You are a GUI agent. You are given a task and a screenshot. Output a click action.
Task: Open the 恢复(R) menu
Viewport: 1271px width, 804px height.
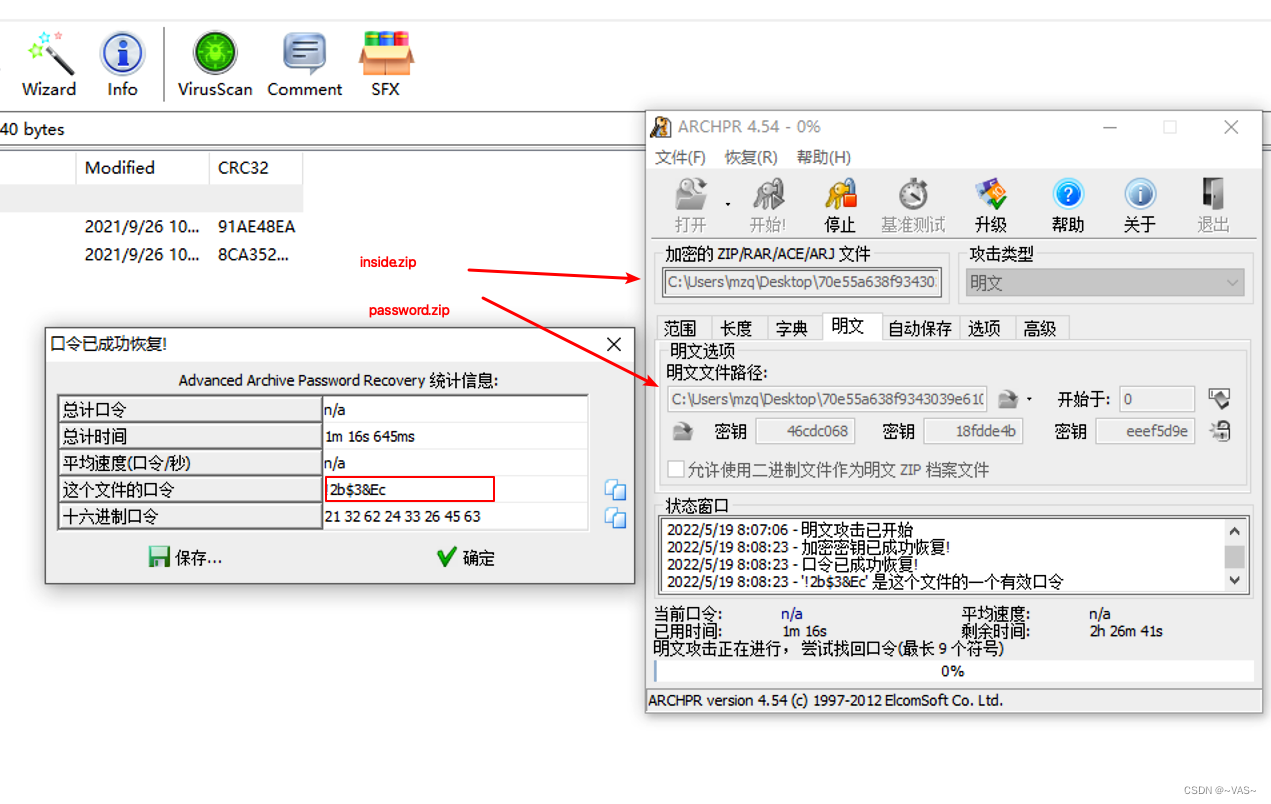pyautogui.click(x=751, y=157)
